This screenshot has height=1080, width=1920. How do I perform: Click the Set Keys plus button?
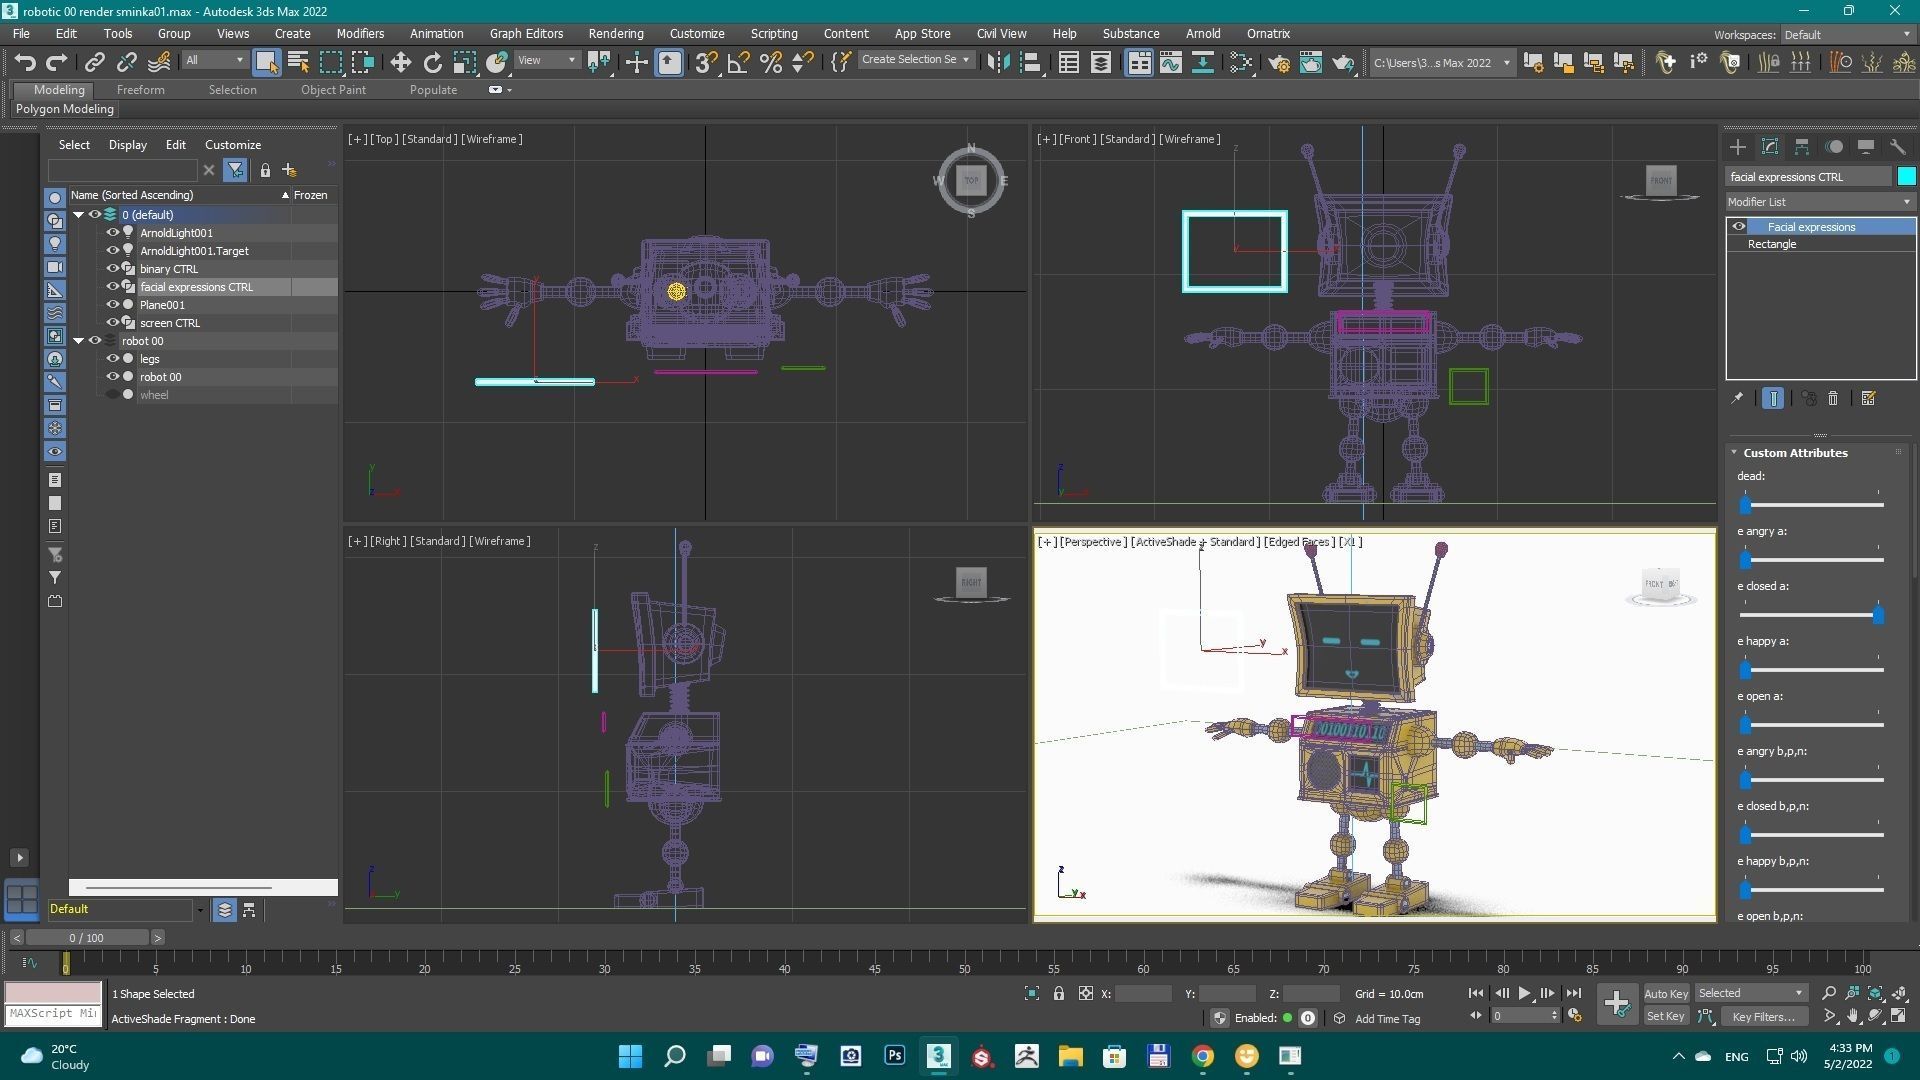[1616, 1004]
